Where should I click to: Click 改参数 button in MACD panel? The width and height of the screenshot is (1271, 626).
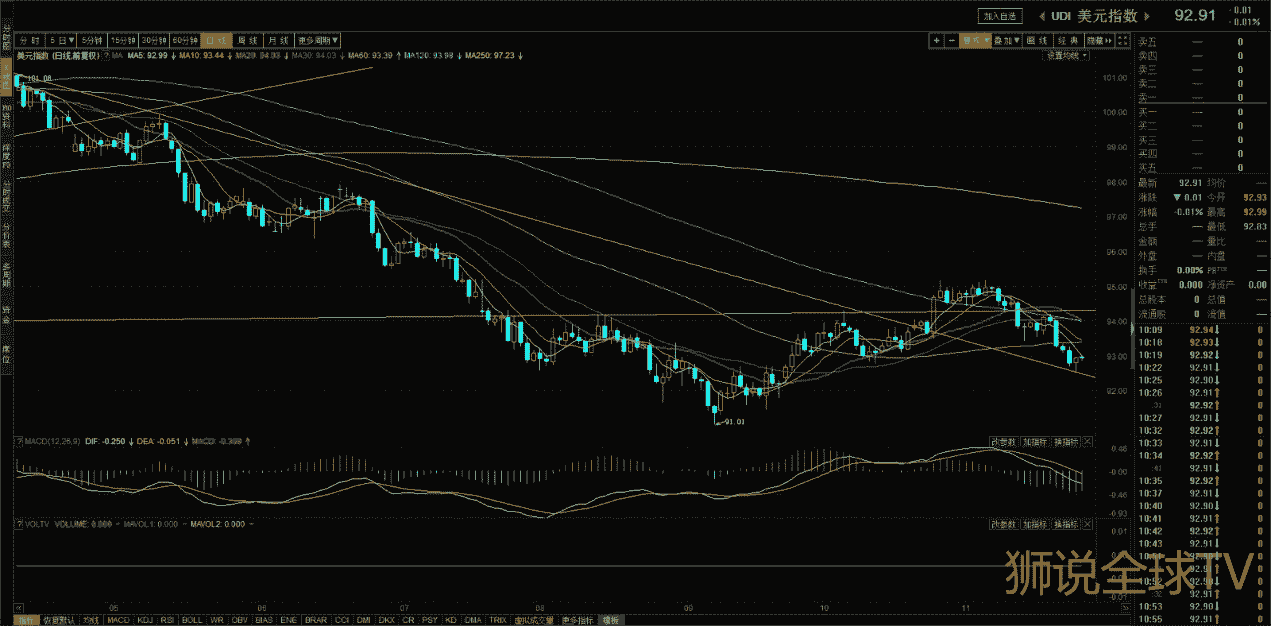point(1003,441)
